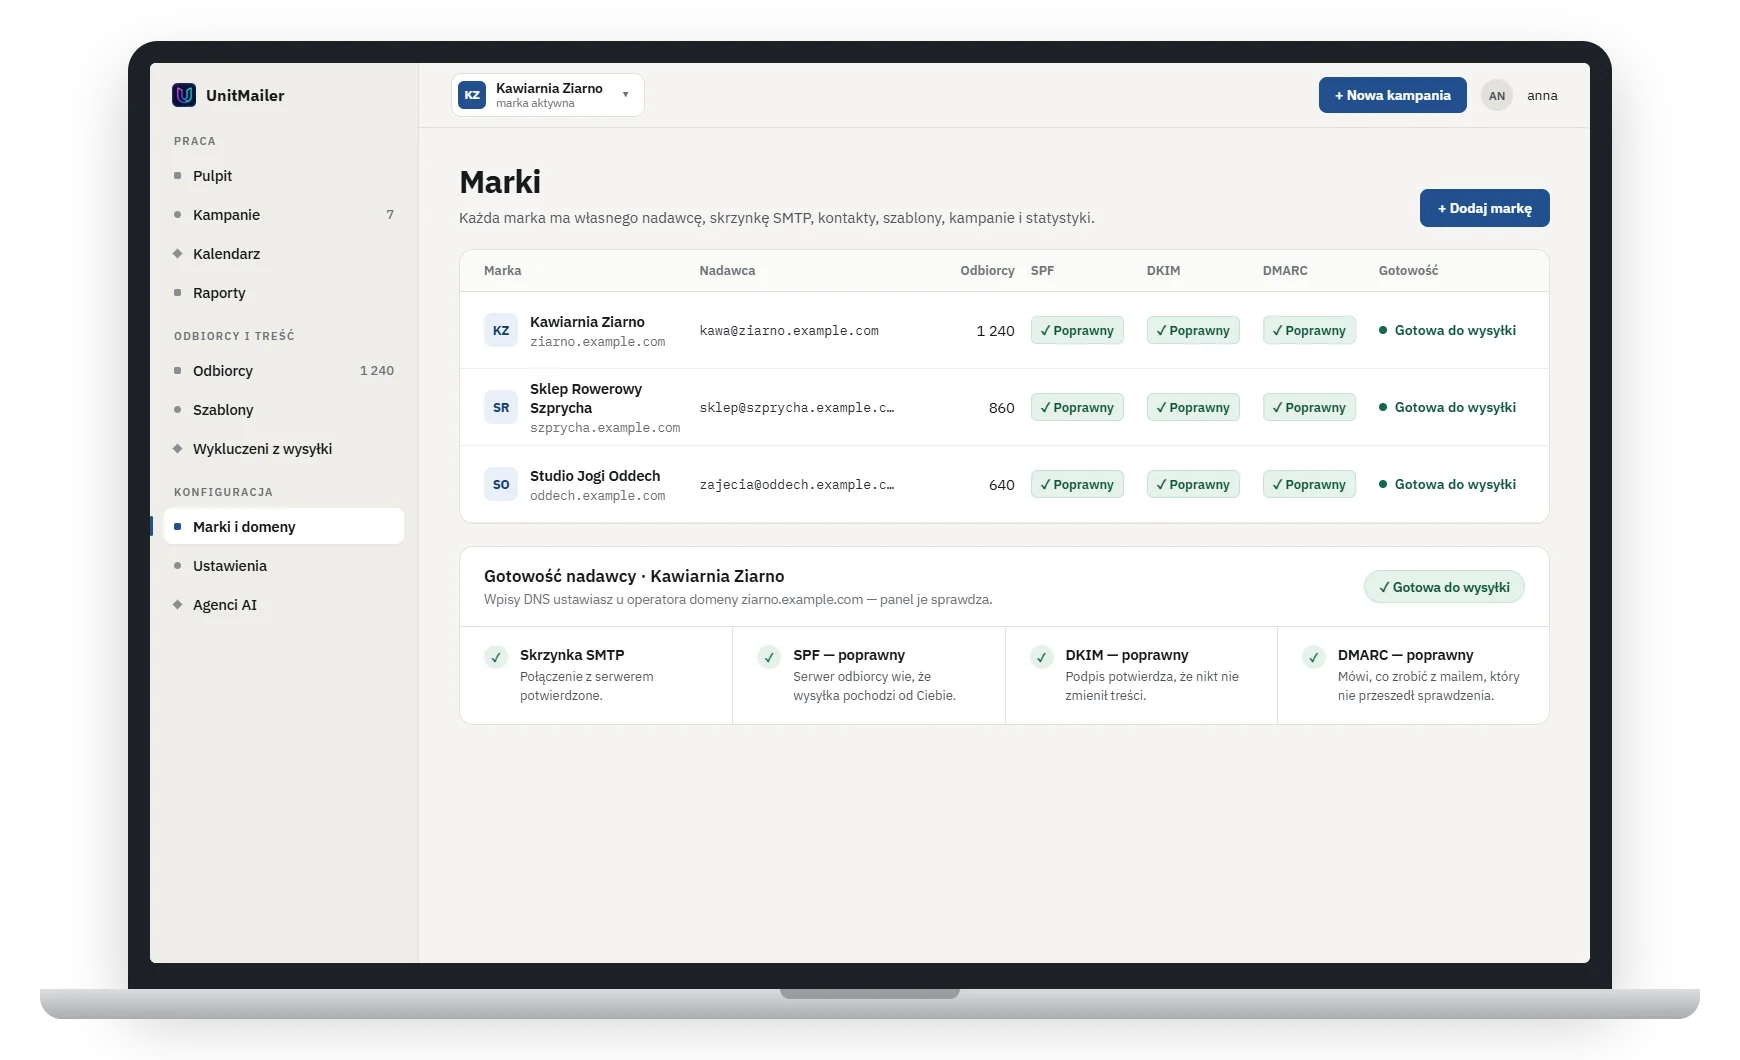
Task: Click the SPF Poprawny badge for Kawiarnia Ziarno
Action: click(1077, 330)
